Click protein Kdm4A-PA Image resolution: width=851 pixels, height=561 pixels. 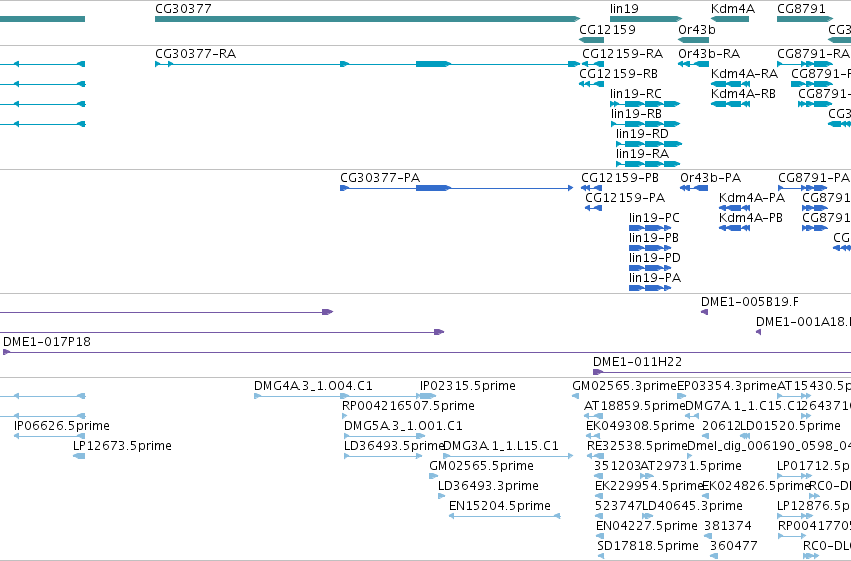(752, 197)
